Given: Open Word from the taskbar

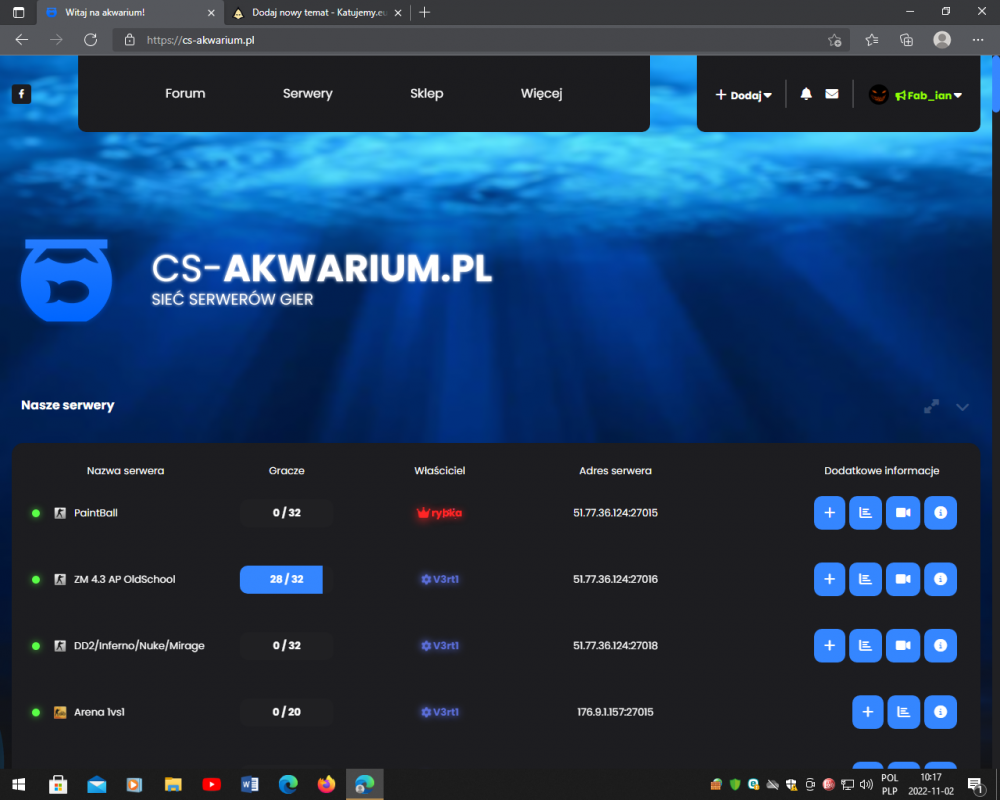Looking at the screenshot, I should (x=249, y=784).
